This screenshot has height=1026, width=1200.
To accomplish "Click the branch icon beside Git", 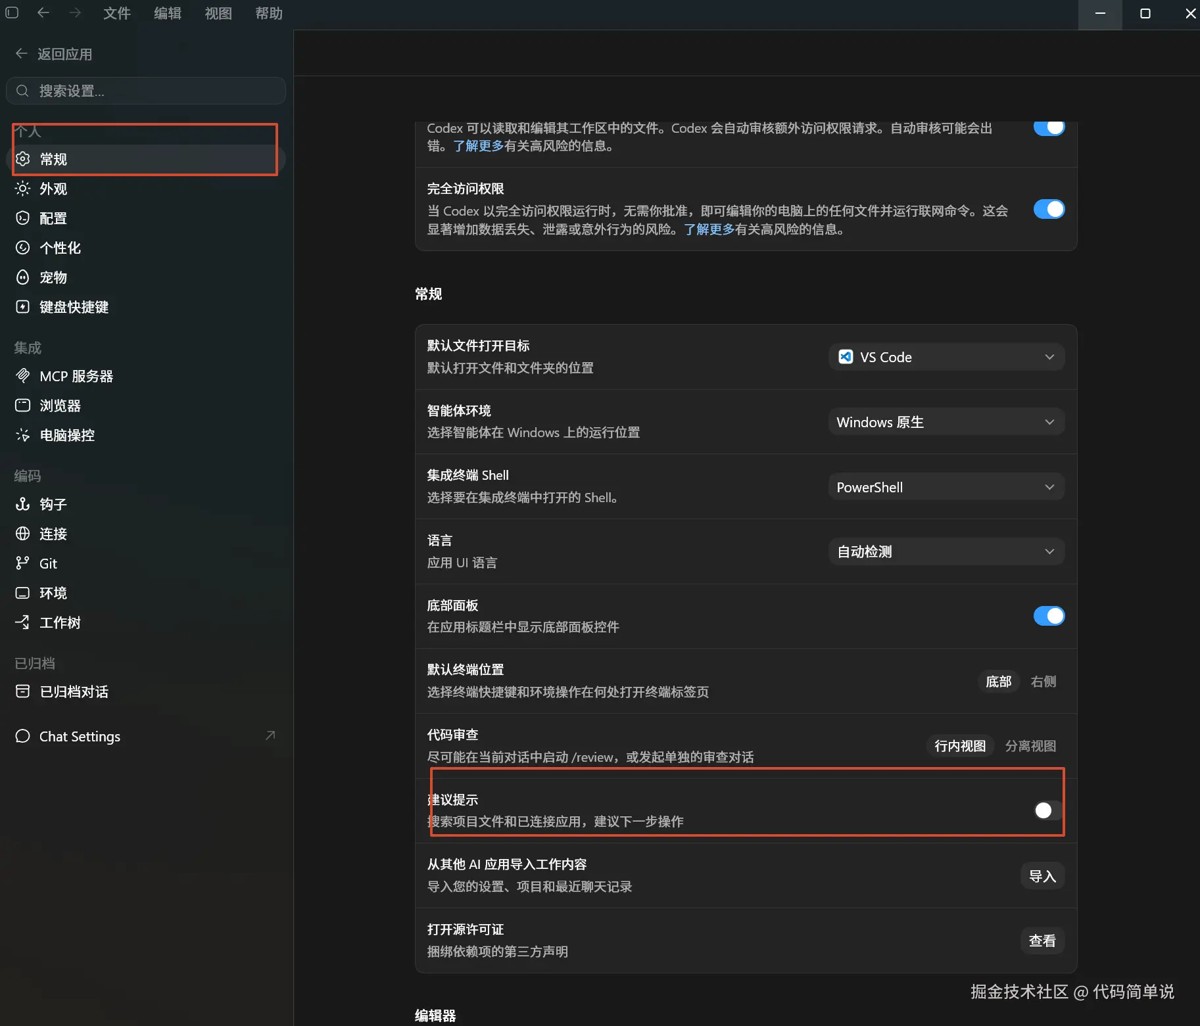I will [x=23, y=563].
